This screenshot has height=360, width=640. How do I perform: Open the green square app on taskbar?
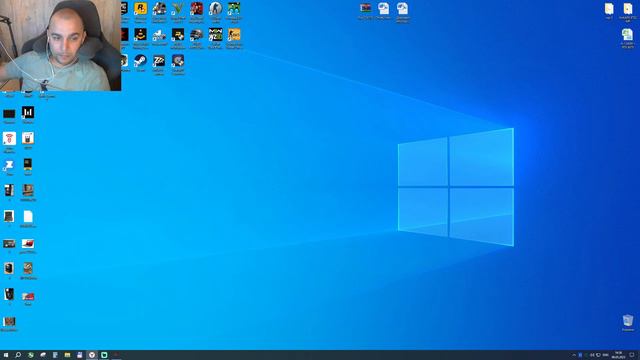[104, 355]
